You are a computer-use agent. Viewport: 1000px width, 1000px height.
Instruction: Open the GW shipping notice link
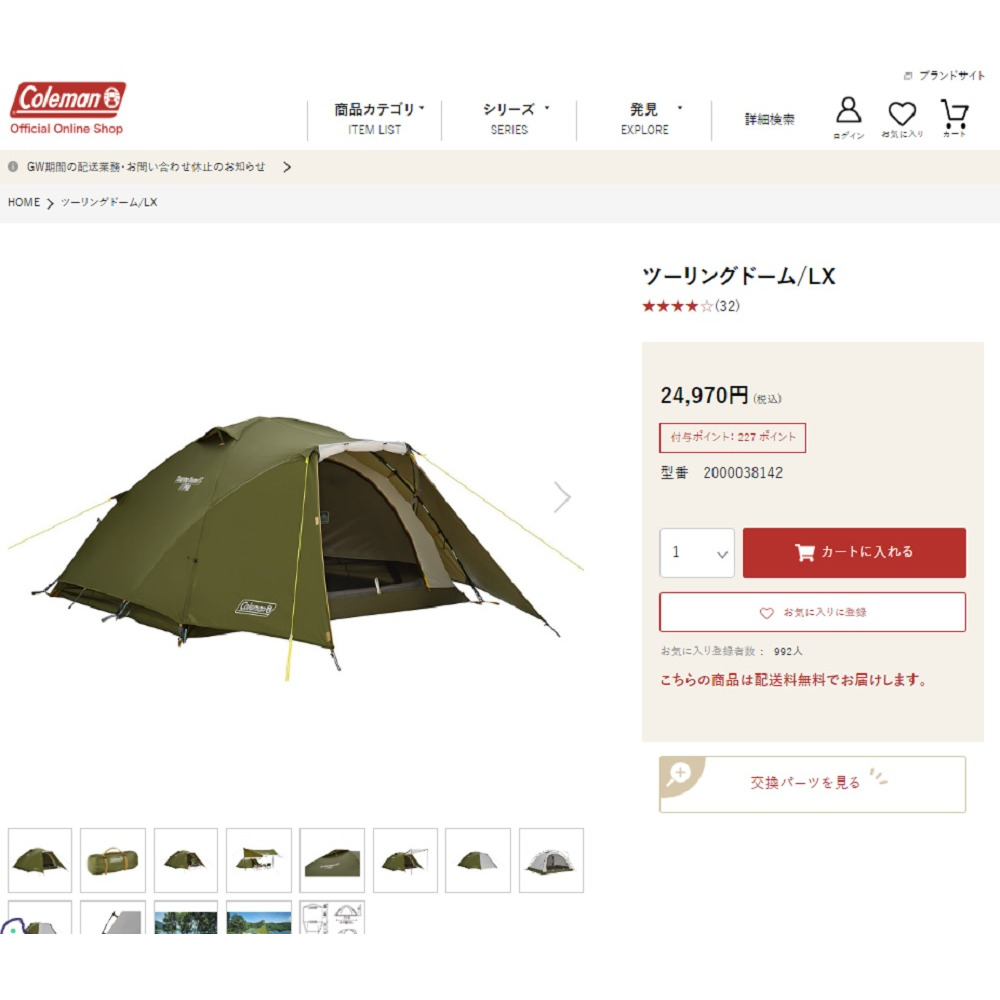pos(145,166)
